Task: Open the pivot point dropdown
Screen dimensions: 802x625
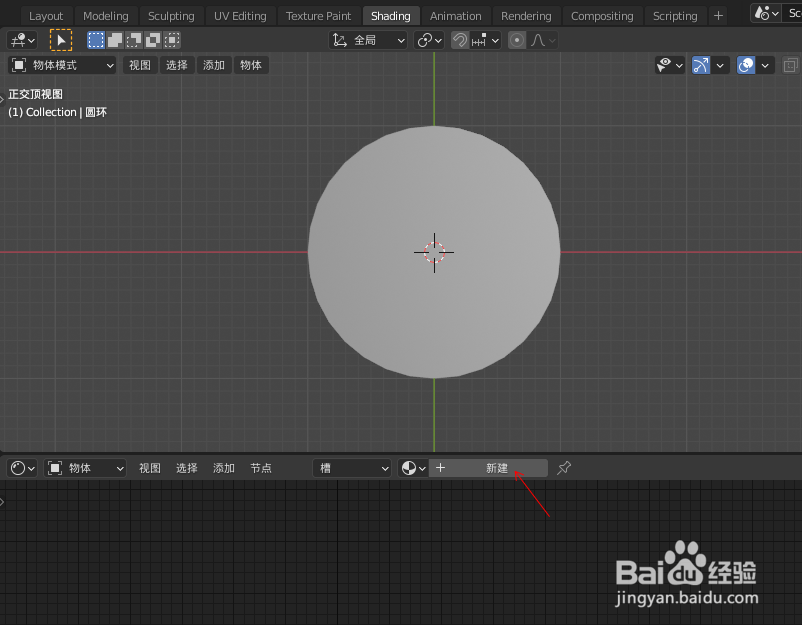Action: pyautogui.click(x=429, y=40)
